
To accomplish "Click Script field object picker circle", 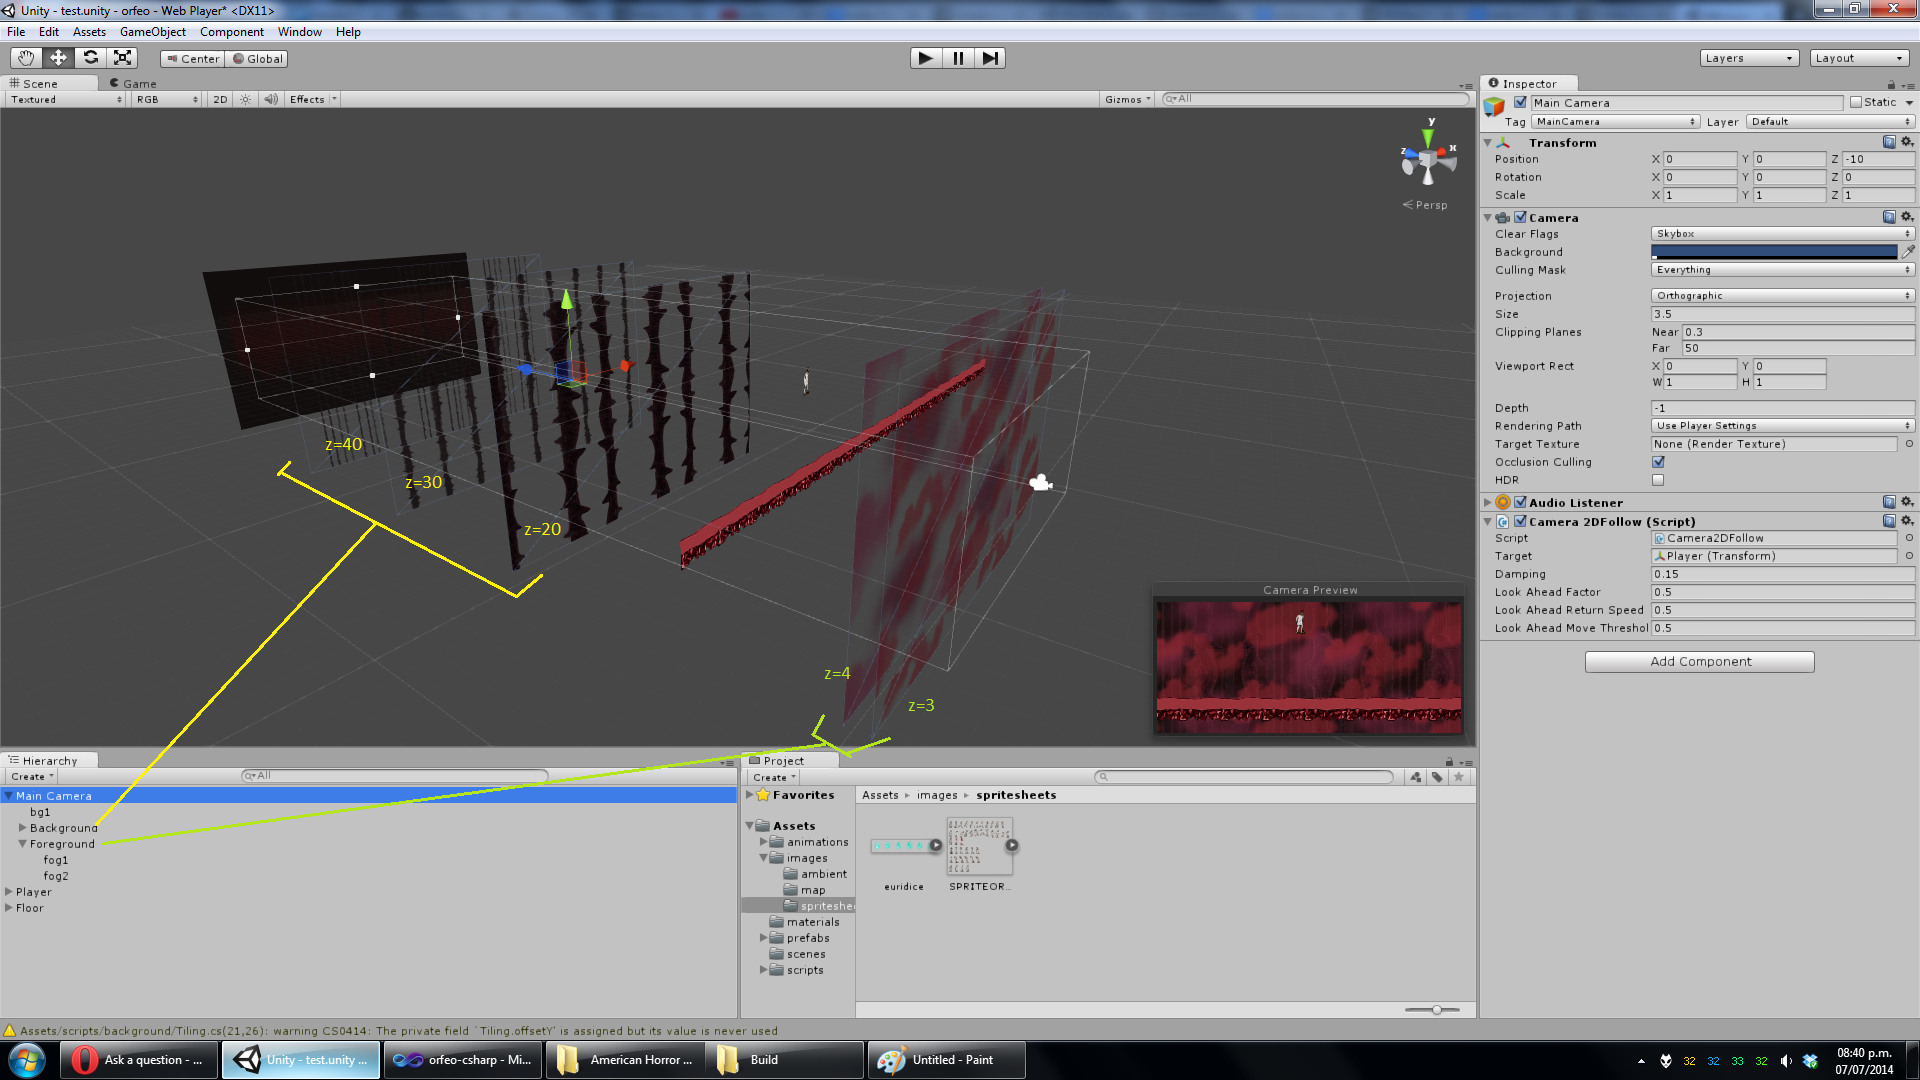I will (x=1908, y=538).
